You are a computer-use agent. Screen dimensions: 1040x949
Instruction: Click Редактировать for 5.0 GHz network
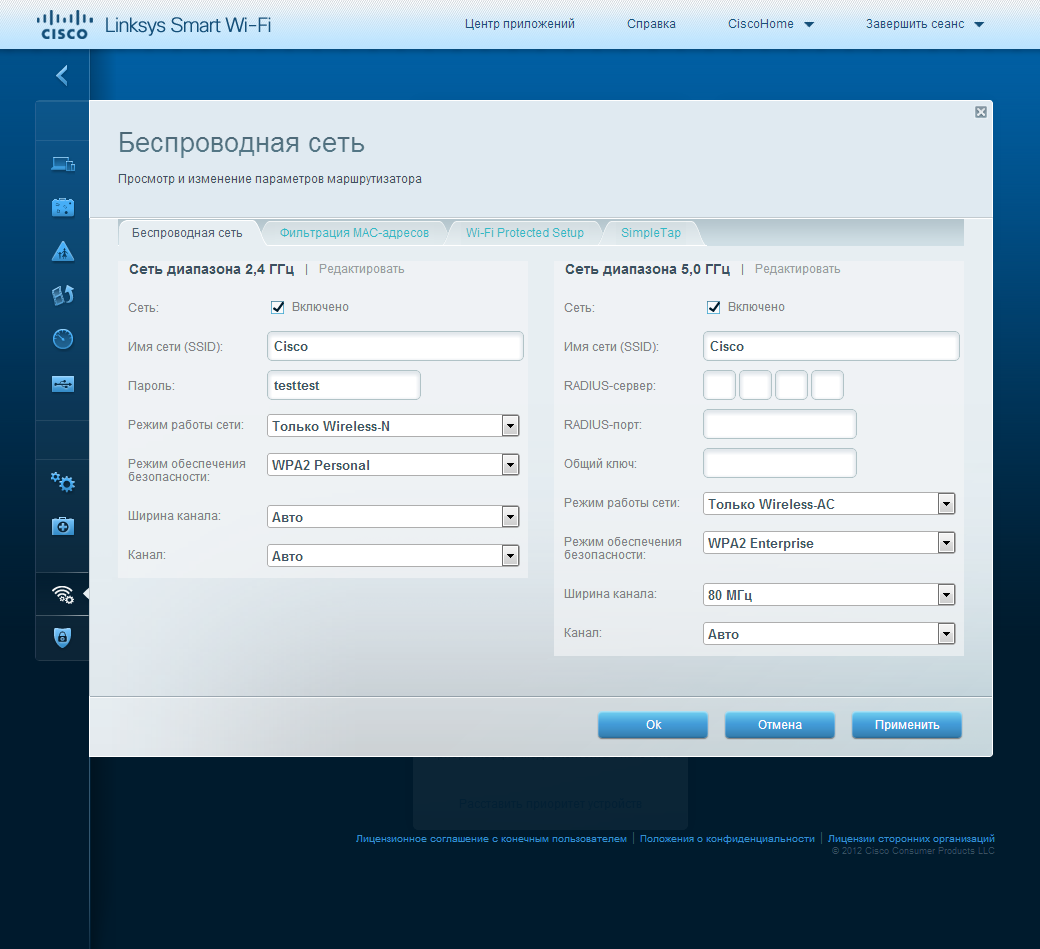point(797,269)
